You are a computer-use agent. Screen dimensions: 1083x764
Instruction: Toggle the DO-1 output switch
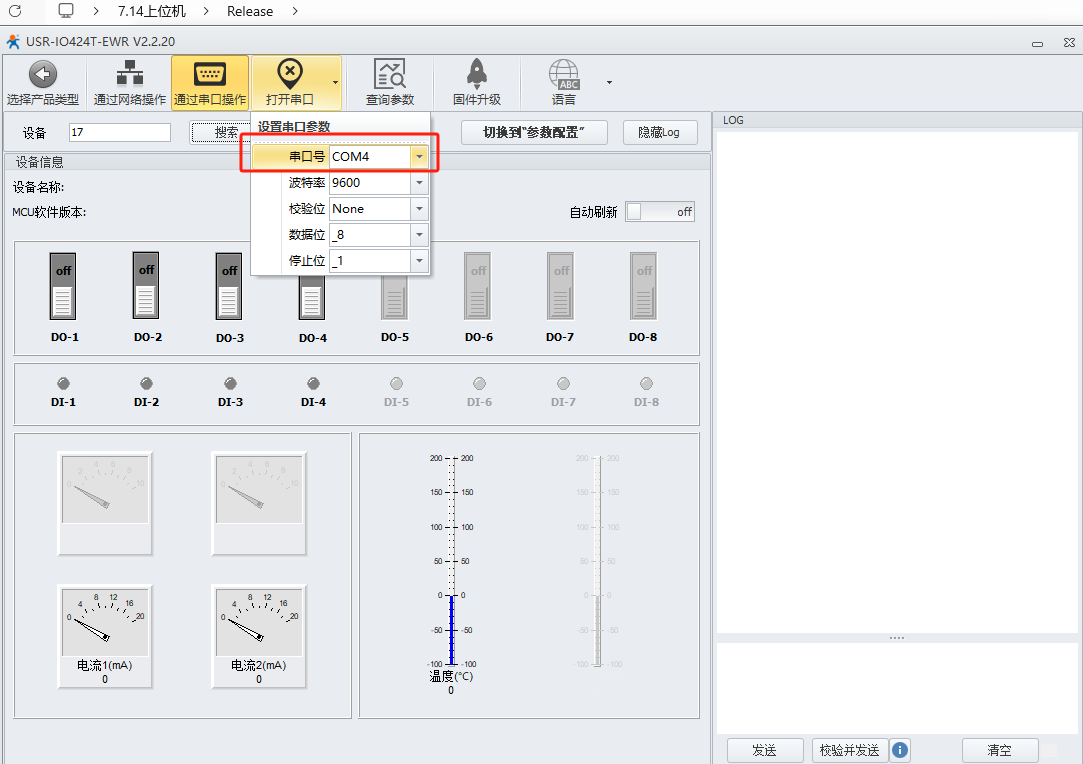coord(63,286)
